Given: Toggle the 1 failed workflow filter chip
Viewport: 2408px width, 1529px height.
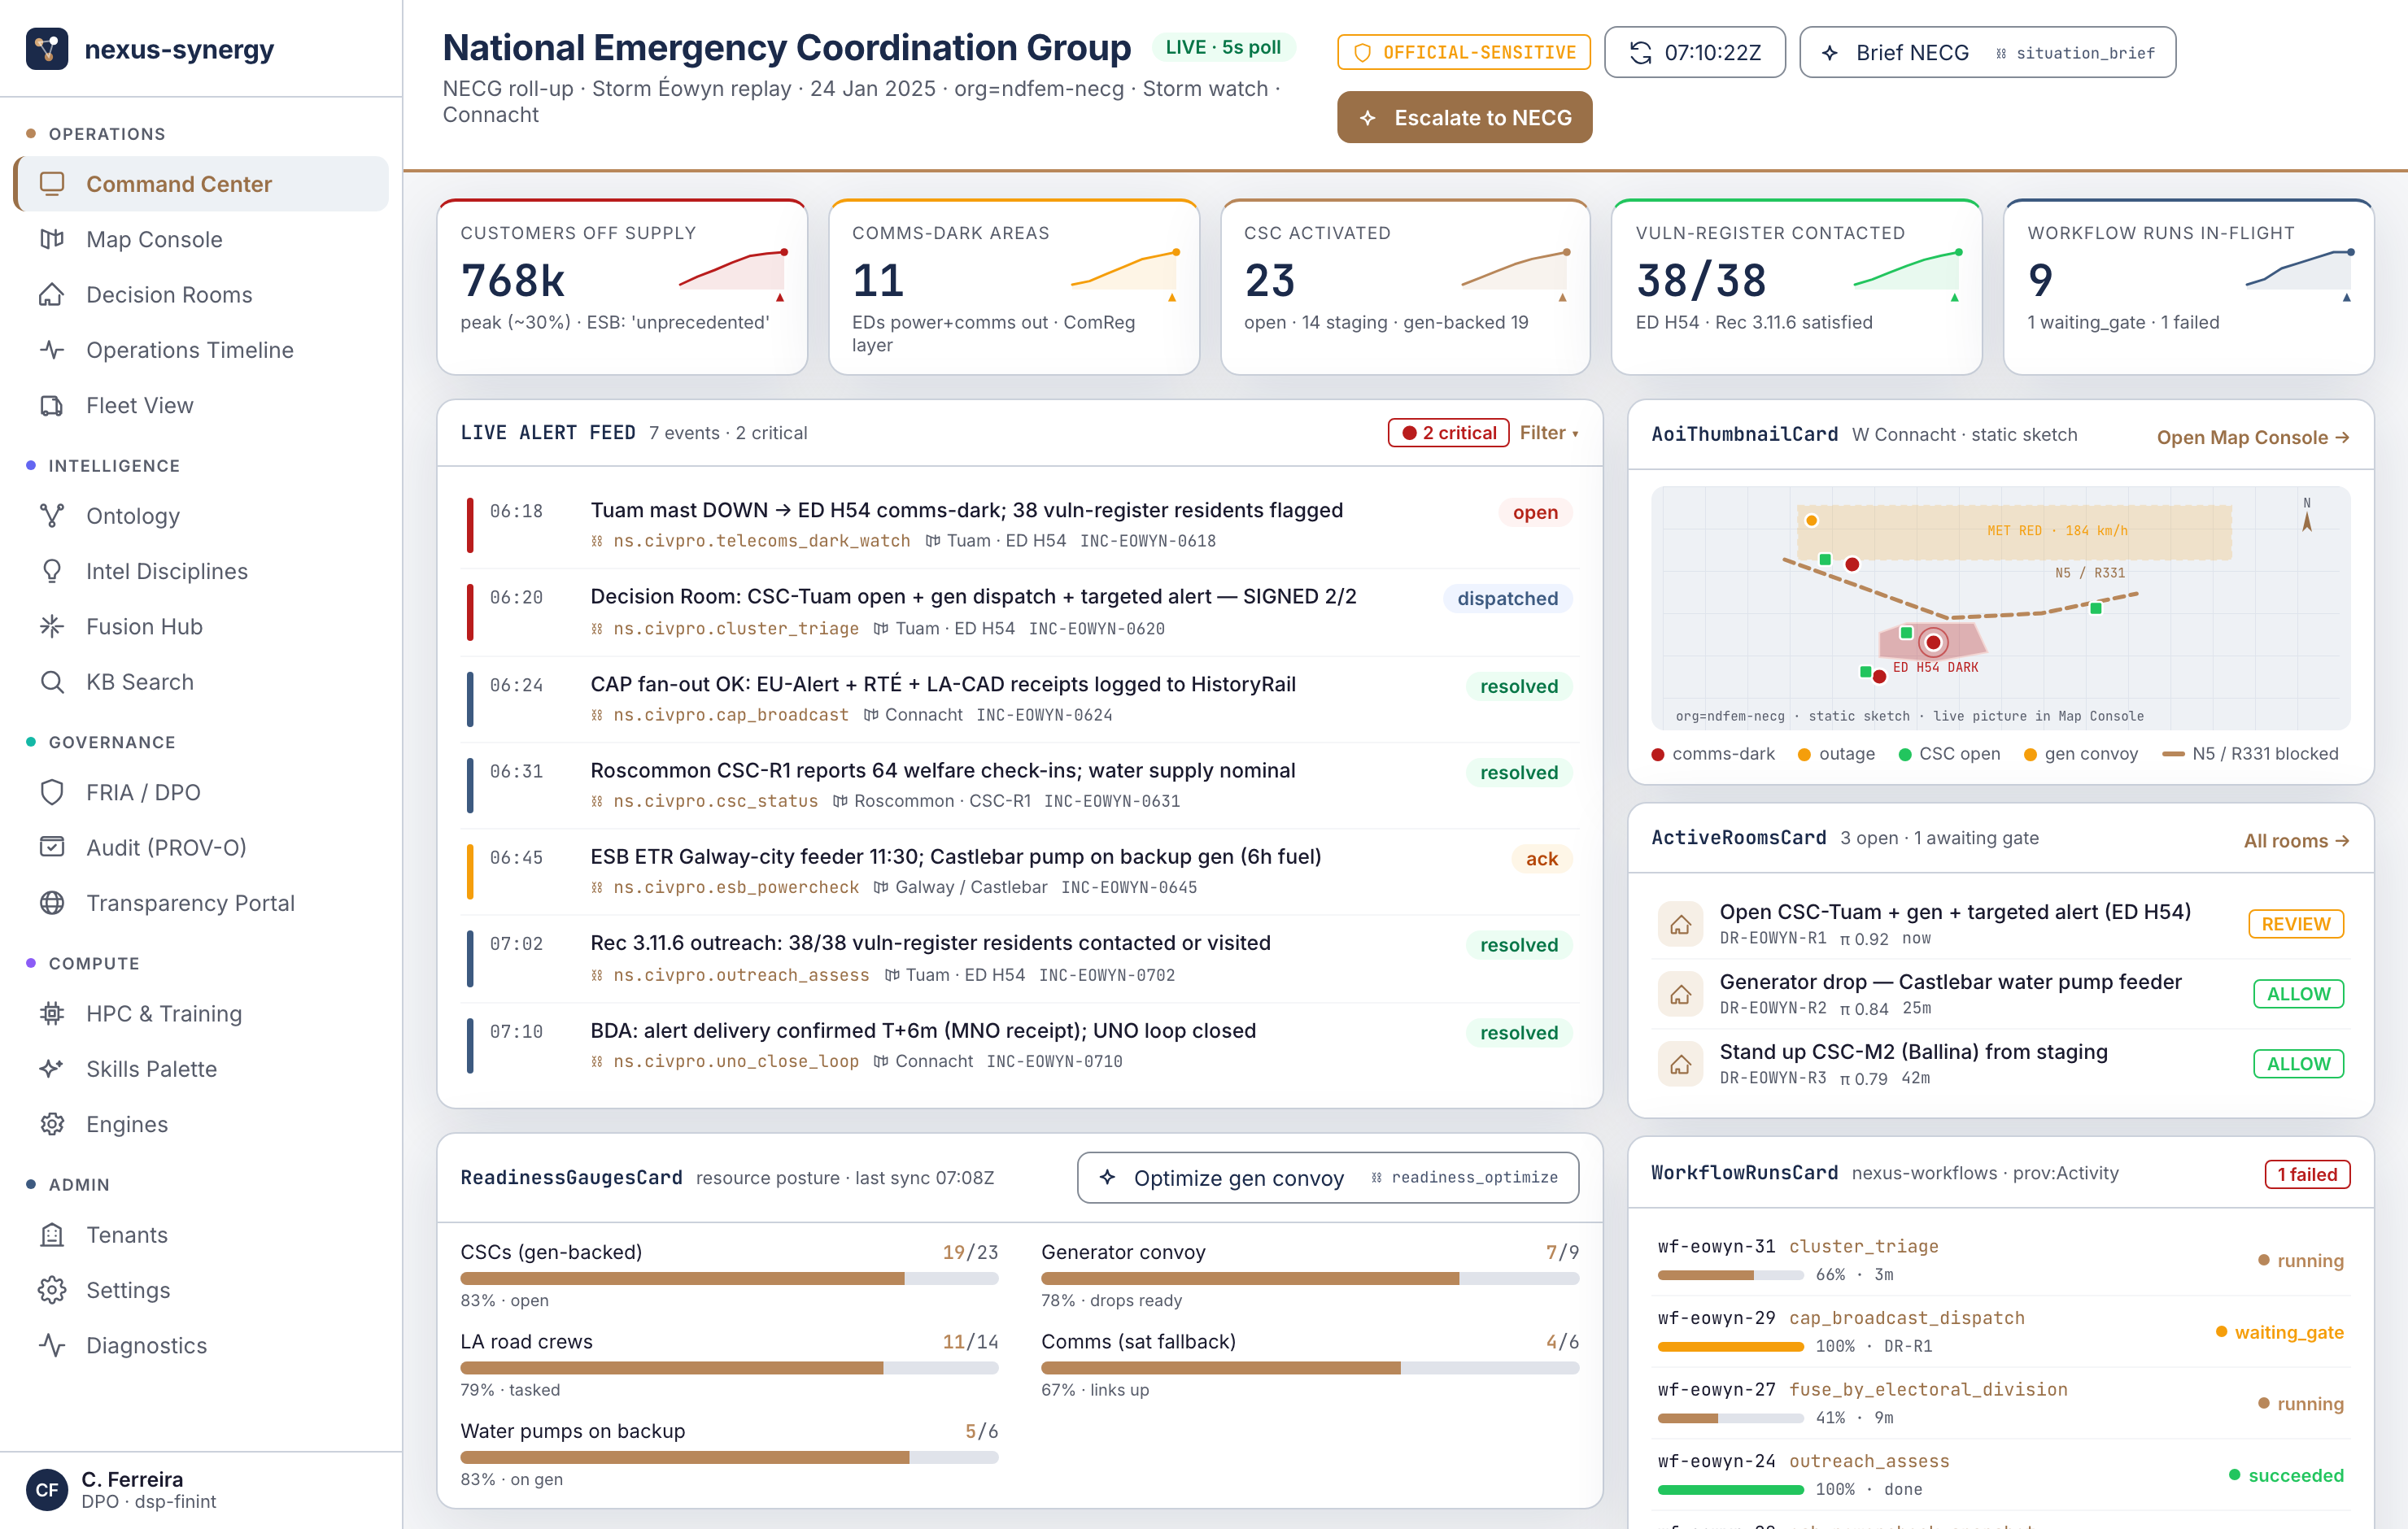Looking at the screenshot, I should (2307, 1174).
